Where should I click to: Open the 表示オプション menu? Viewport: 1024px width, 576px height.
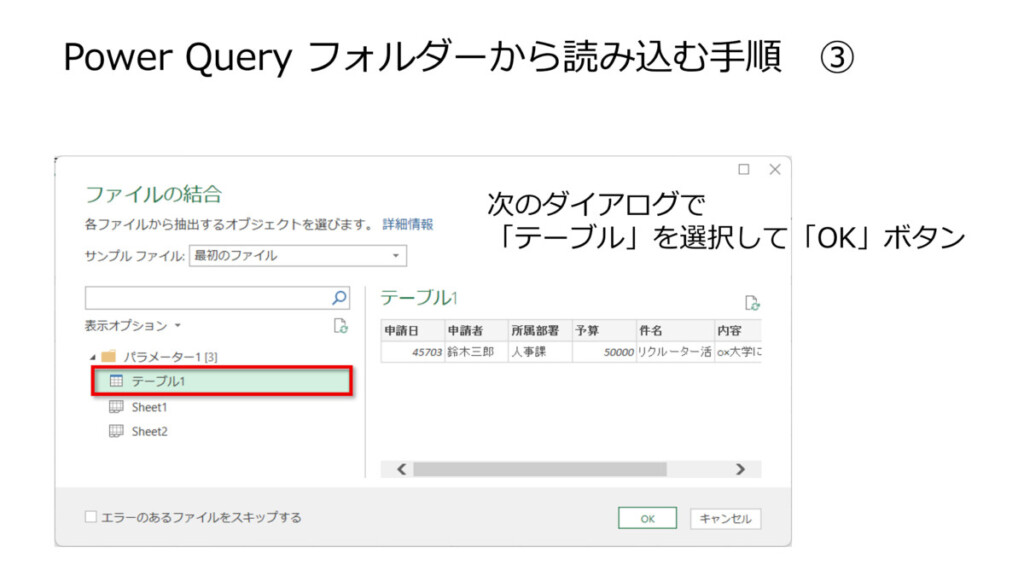pos(133,325)
